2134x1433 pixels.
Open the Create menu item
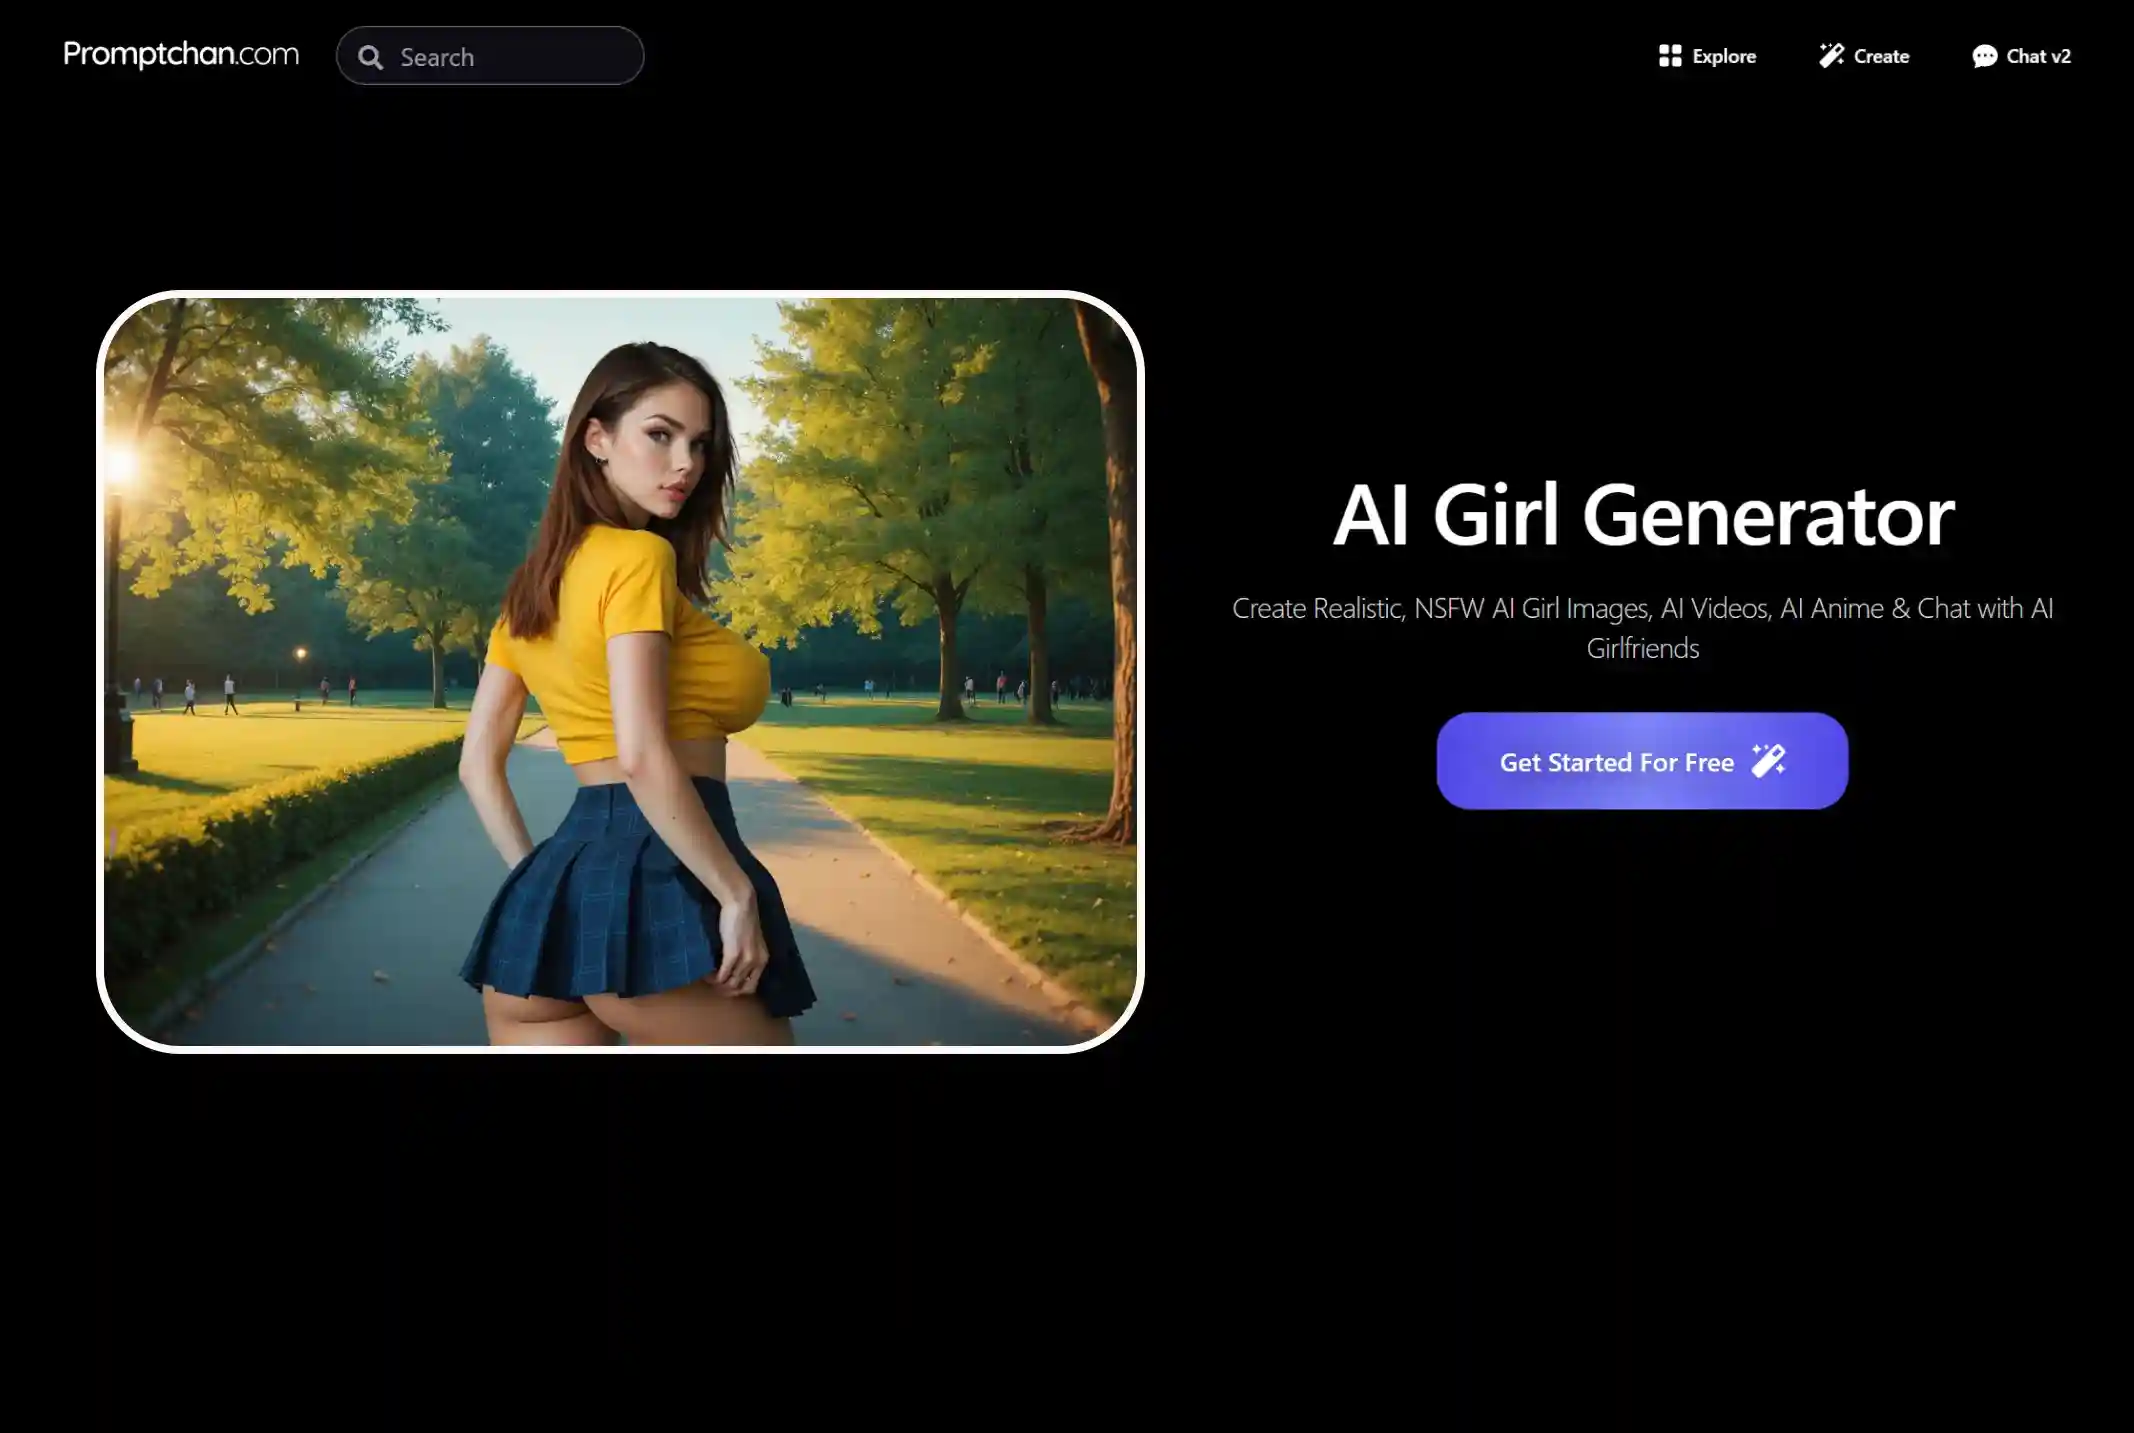(x=1880, y=56)
